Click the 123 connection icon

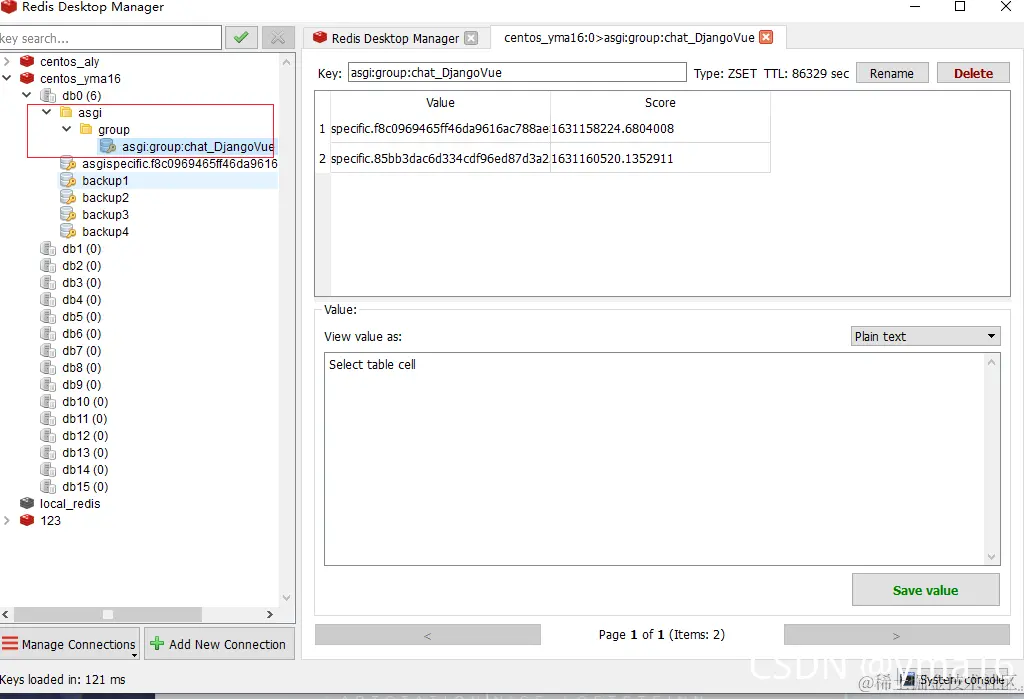pyautogui.click(x=27, y=520)
